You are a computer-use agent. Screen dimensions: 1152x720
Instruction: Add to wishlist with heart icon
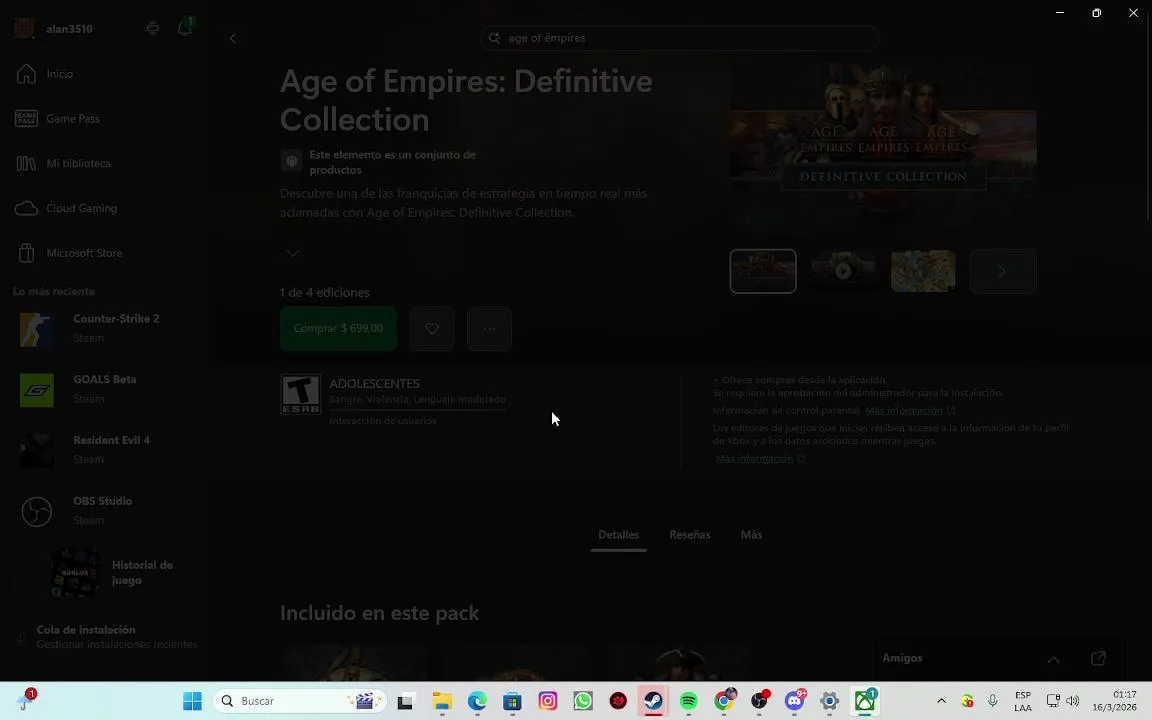pyautogui.click(x=432, y=328)
